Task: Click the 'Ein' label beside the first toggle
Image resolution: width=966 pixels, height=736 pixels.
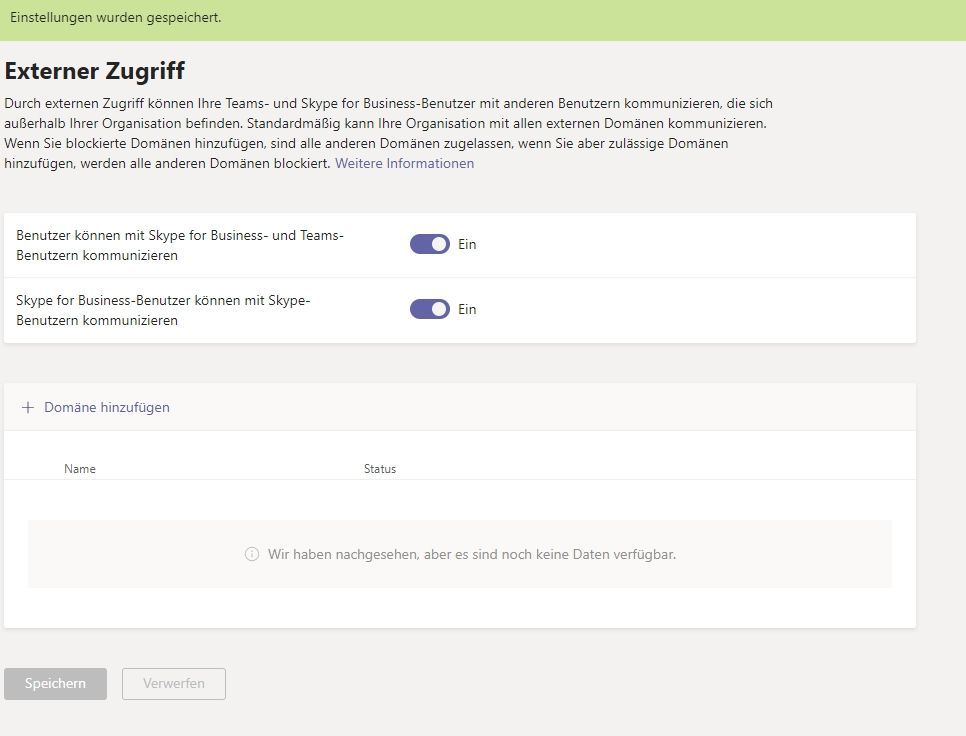Action: [x=467, y=244]
